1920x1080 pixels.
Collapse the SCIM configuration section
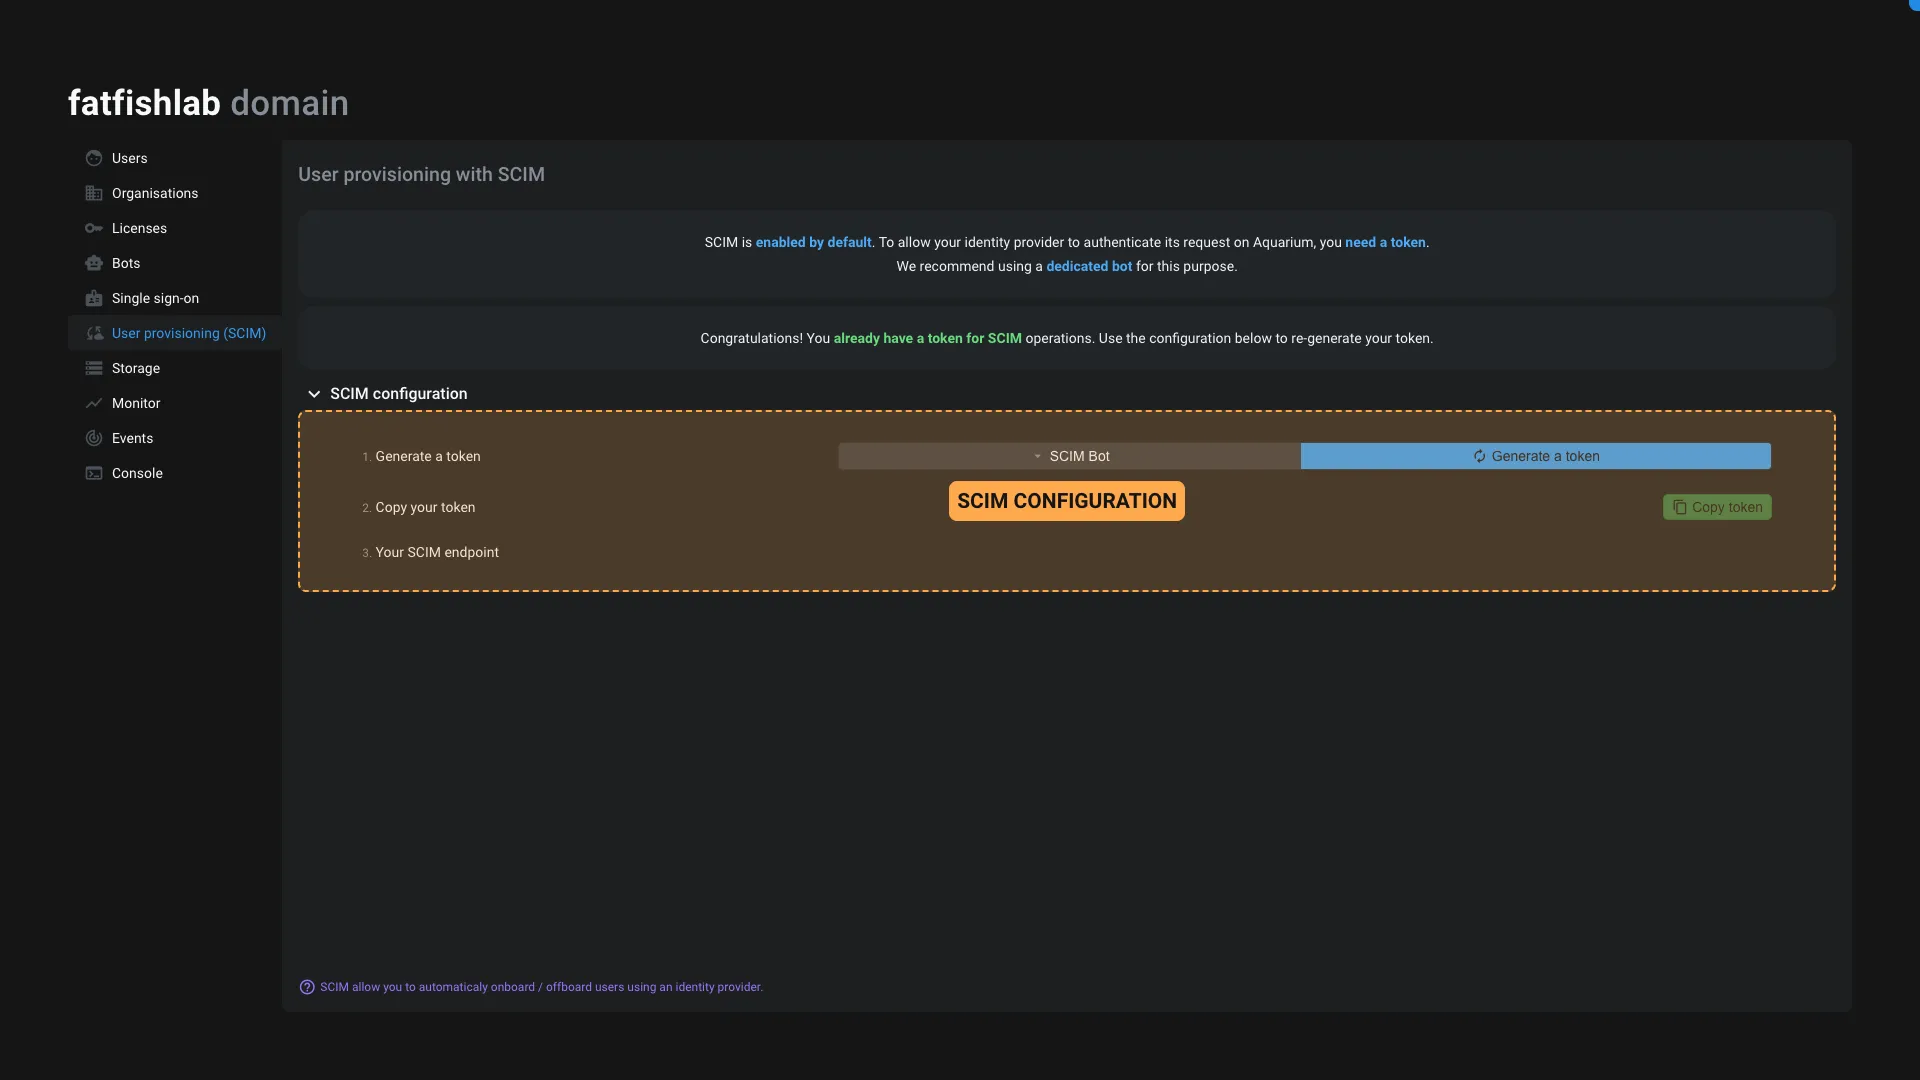point(314,394)
